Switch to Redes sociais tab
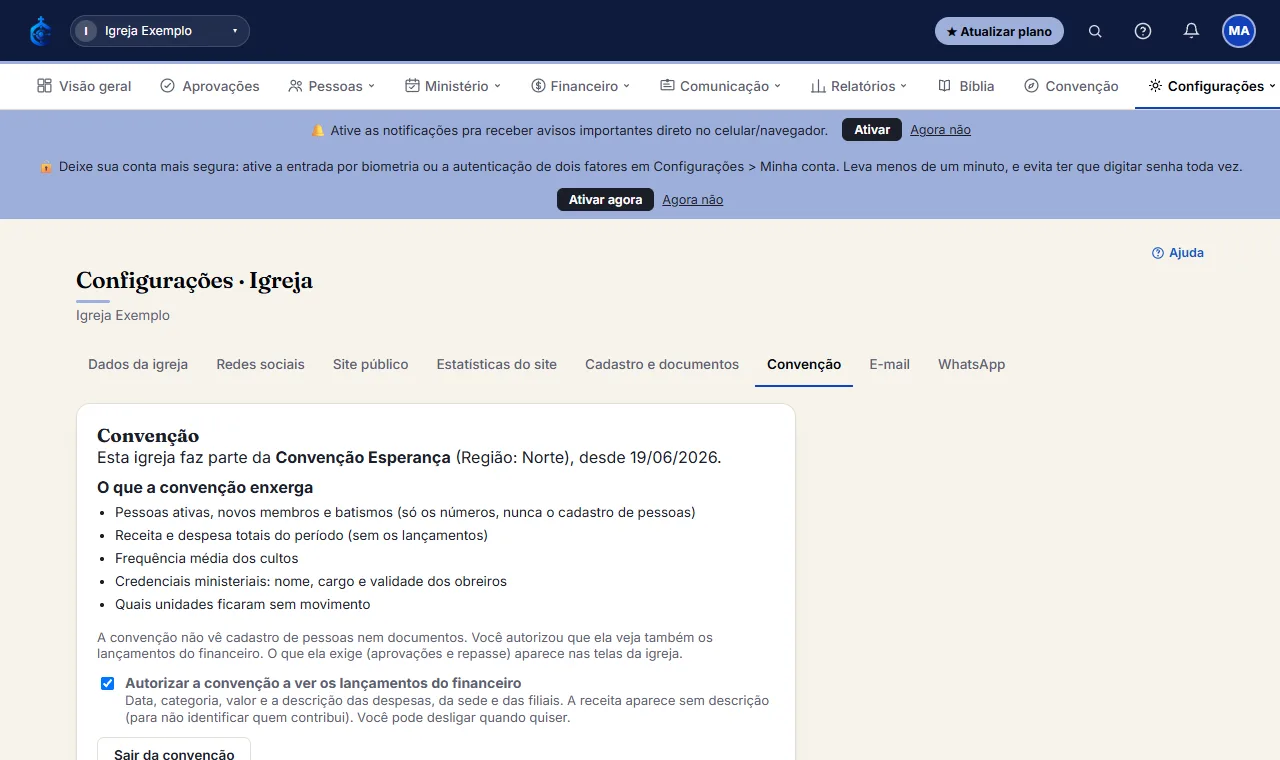The width and height of the screenshot is (1280, 760). (260, 364)
